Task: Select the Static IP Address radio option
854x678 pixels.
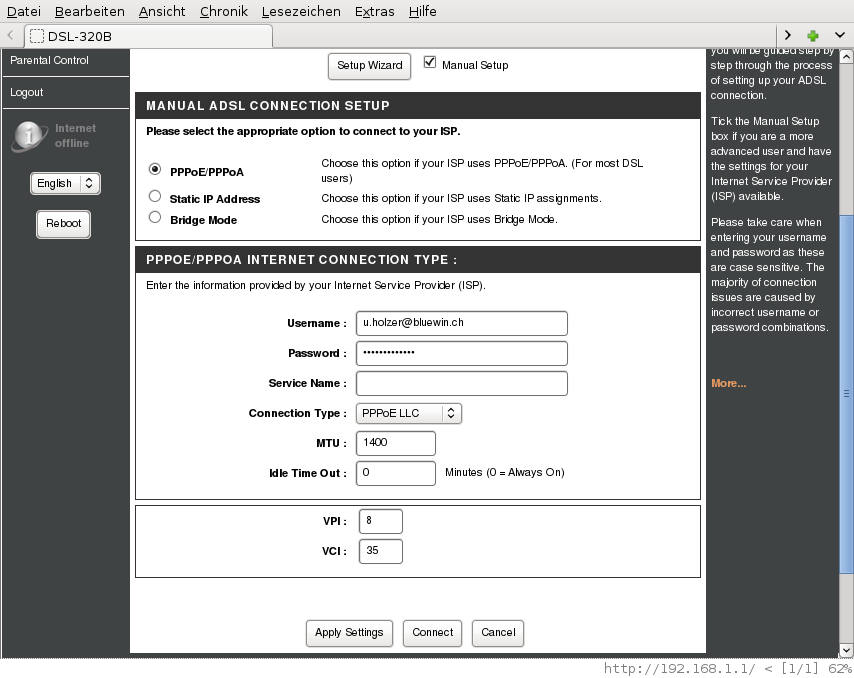Action: [x=155, y=196]
